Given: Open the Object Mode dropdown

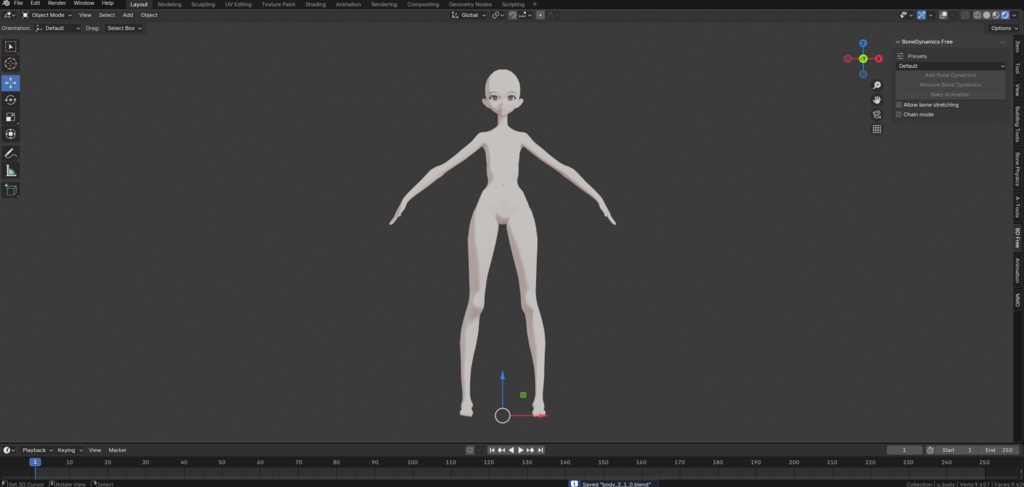Looking at the screenshot, I should pyautogui.click(x=47, y=15).
